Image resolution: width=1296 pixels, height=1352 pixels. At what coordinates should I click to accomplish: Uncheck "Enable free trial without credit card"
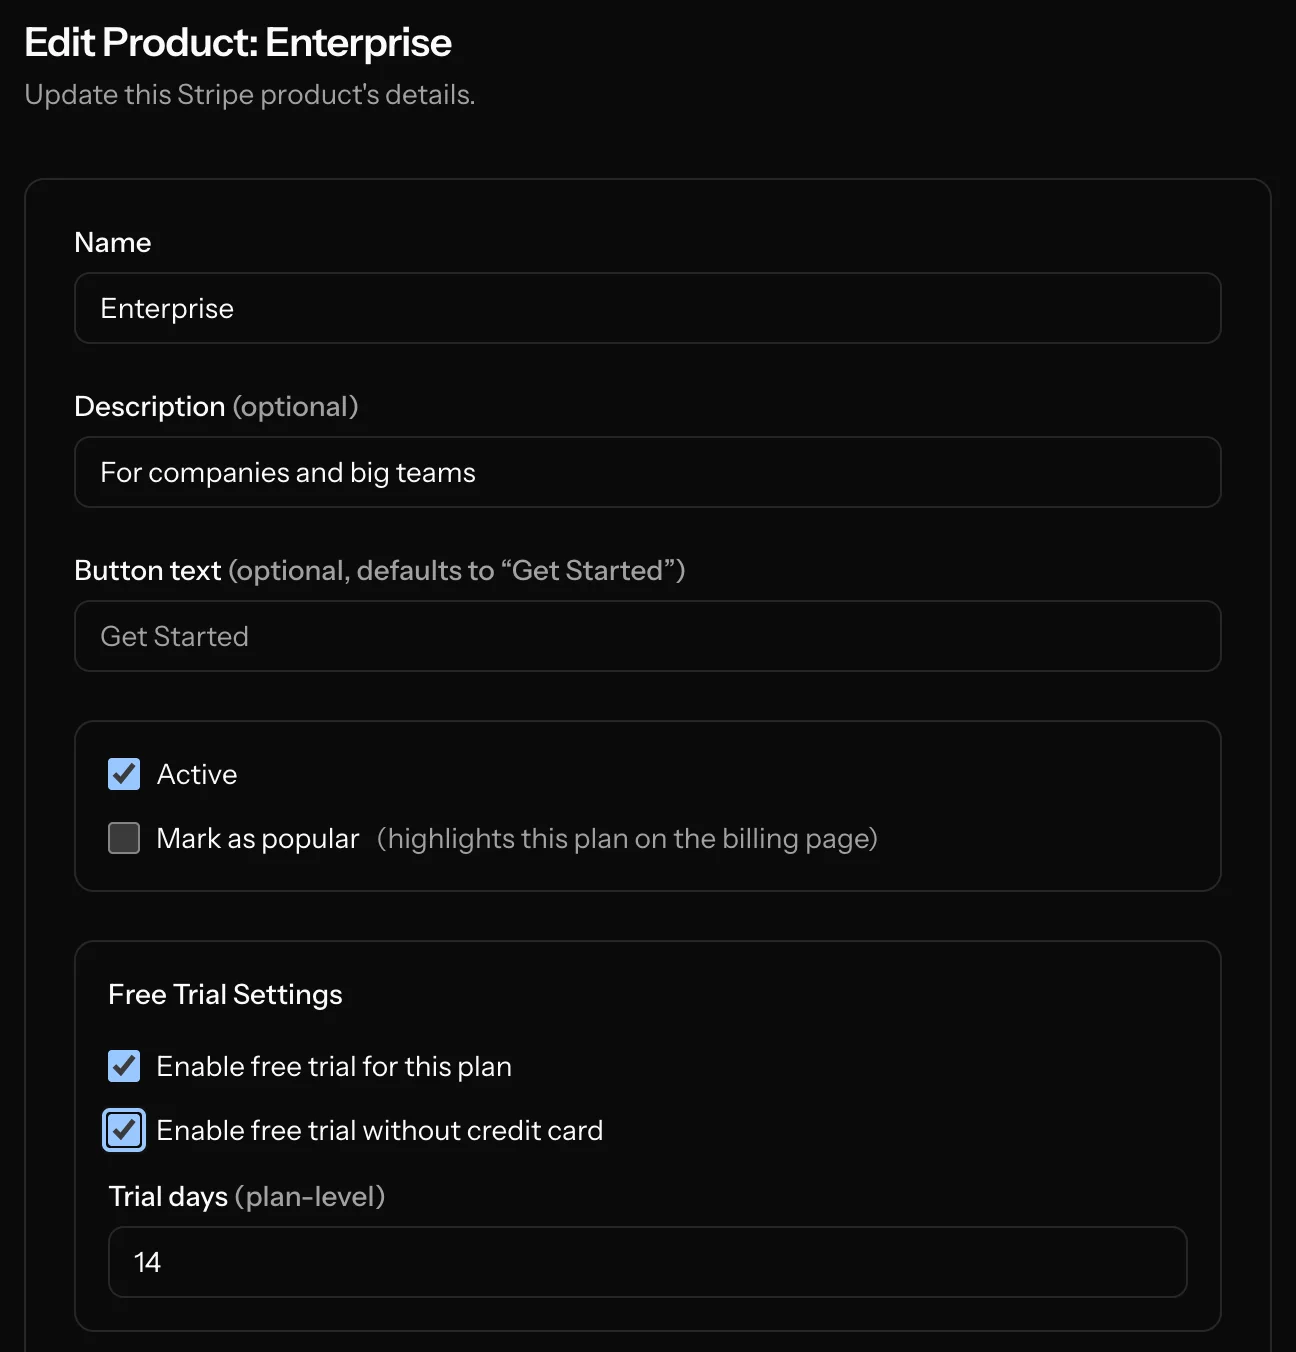(123, 1130)
